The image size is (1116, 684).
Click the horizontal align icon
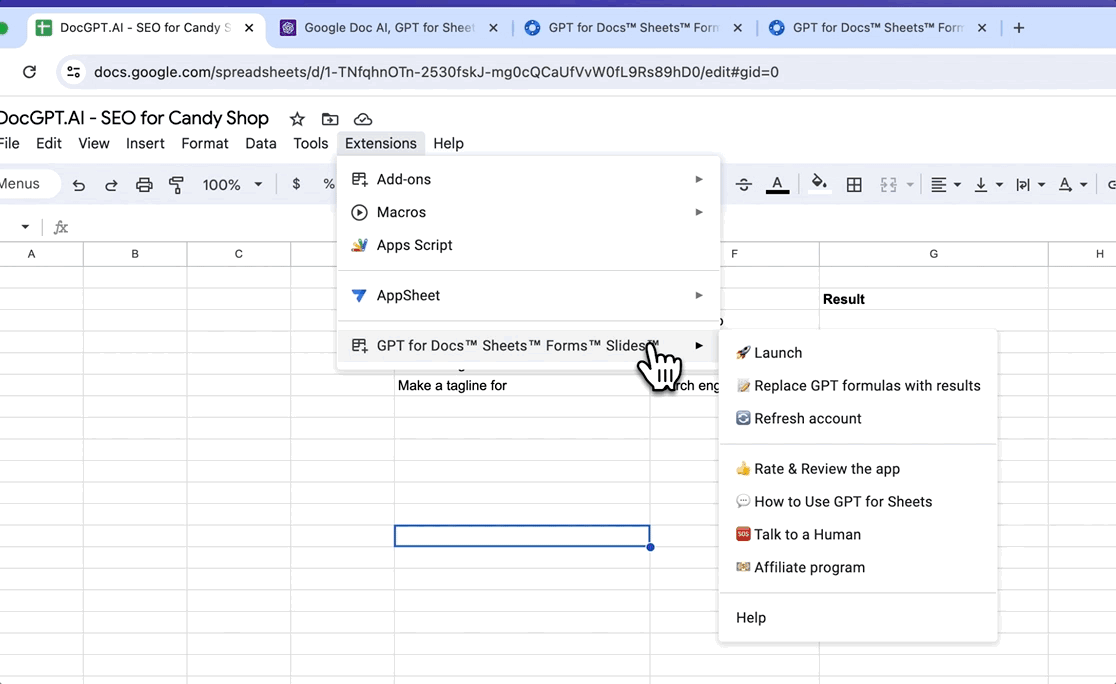point(939,185)
